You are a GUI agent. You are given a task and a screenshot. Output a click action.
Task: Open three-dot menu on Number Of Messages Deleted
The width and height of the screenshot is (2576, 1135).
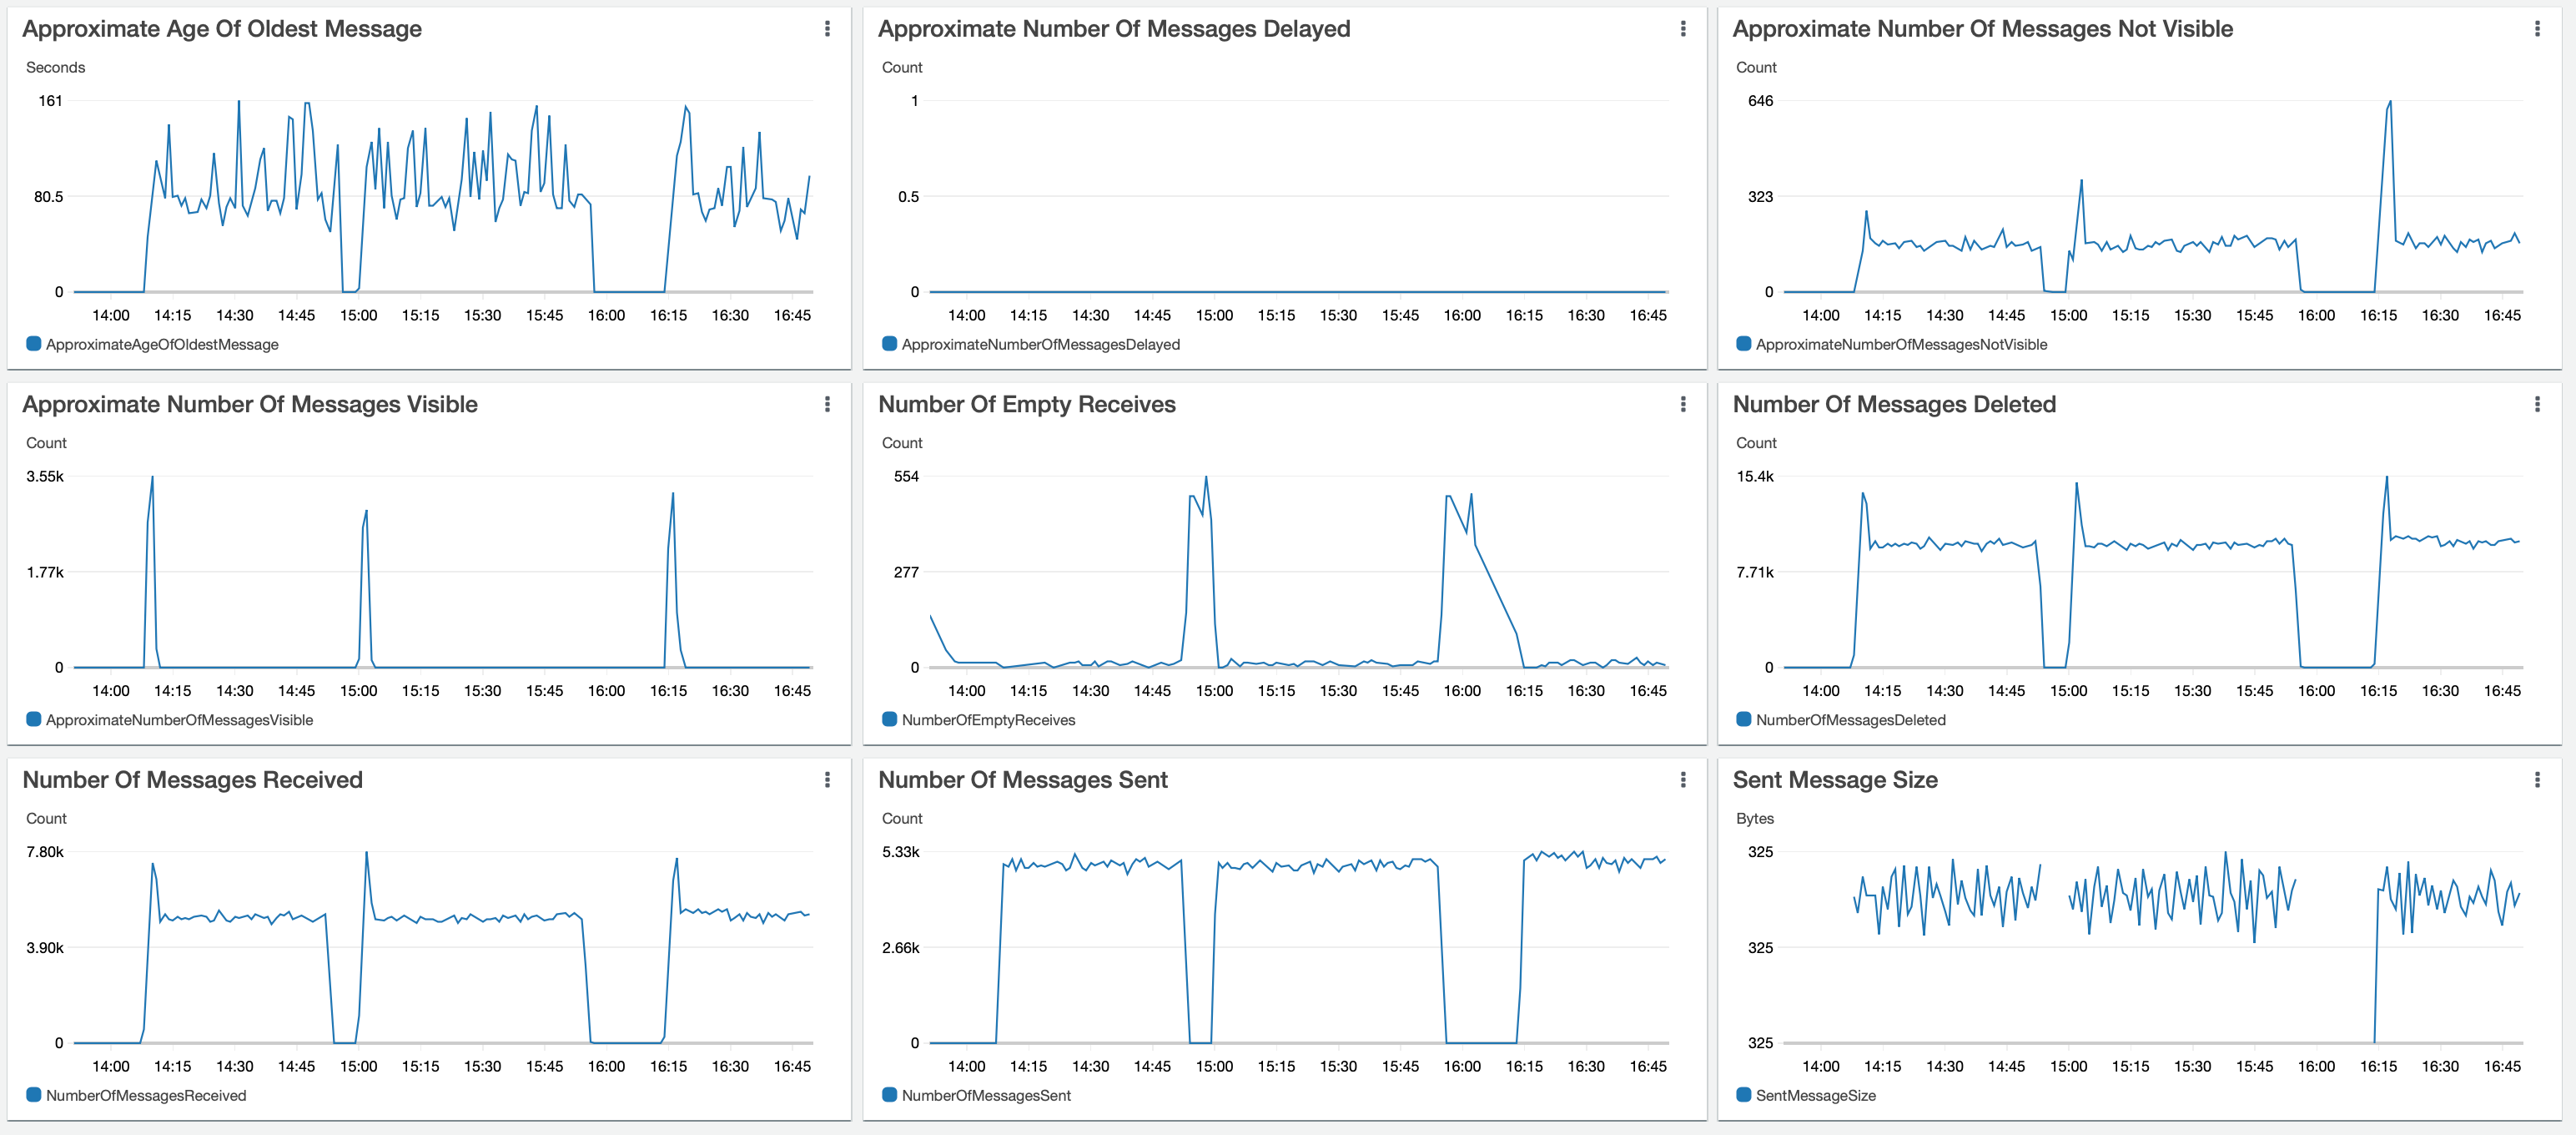click(2537, 404)
